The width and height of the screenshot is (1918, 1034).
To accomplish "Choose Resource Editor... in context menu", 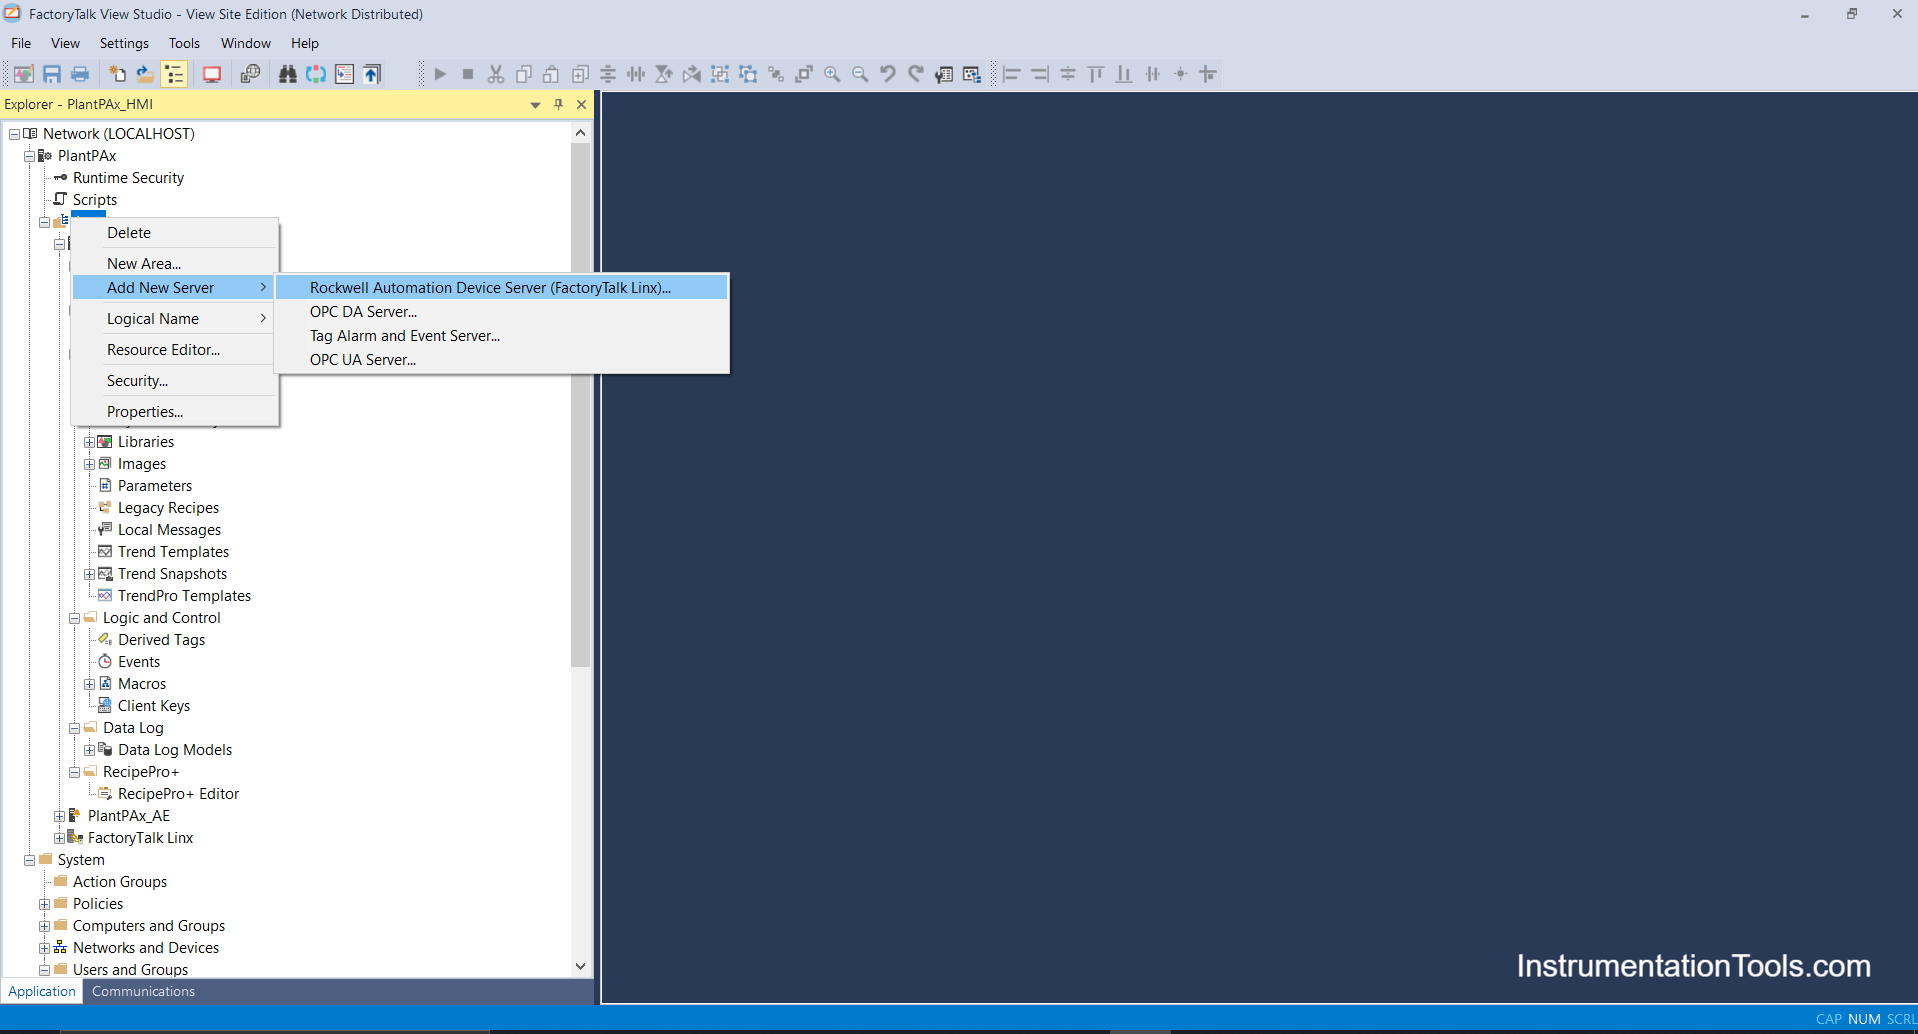I will pos(175,350).
